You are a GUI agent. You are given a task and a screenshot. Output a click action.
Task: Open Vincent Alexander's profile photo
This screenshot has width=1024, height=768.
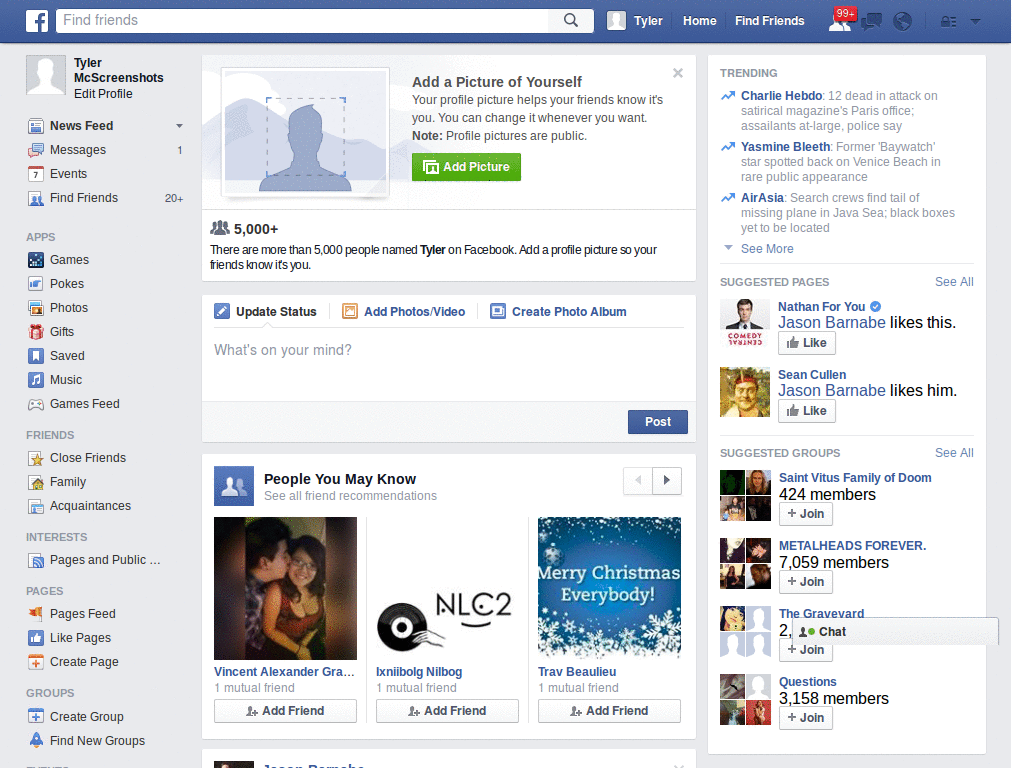coord(285,588)
